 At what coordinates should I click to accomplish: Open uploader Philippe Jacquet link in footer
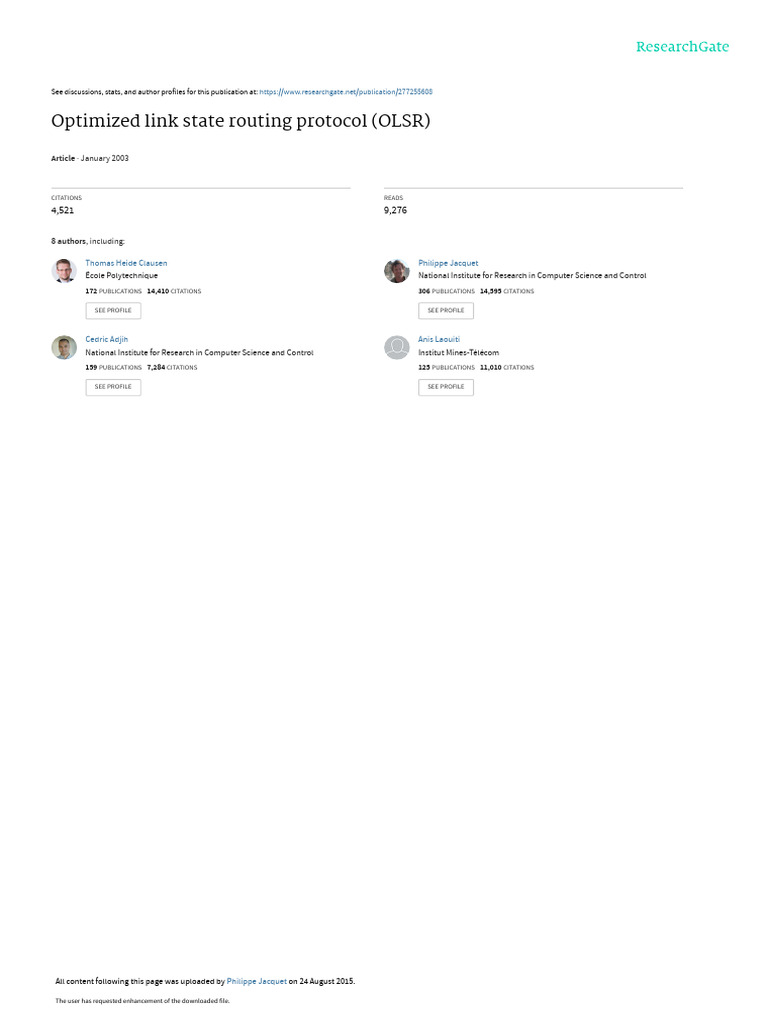[257, 982]
